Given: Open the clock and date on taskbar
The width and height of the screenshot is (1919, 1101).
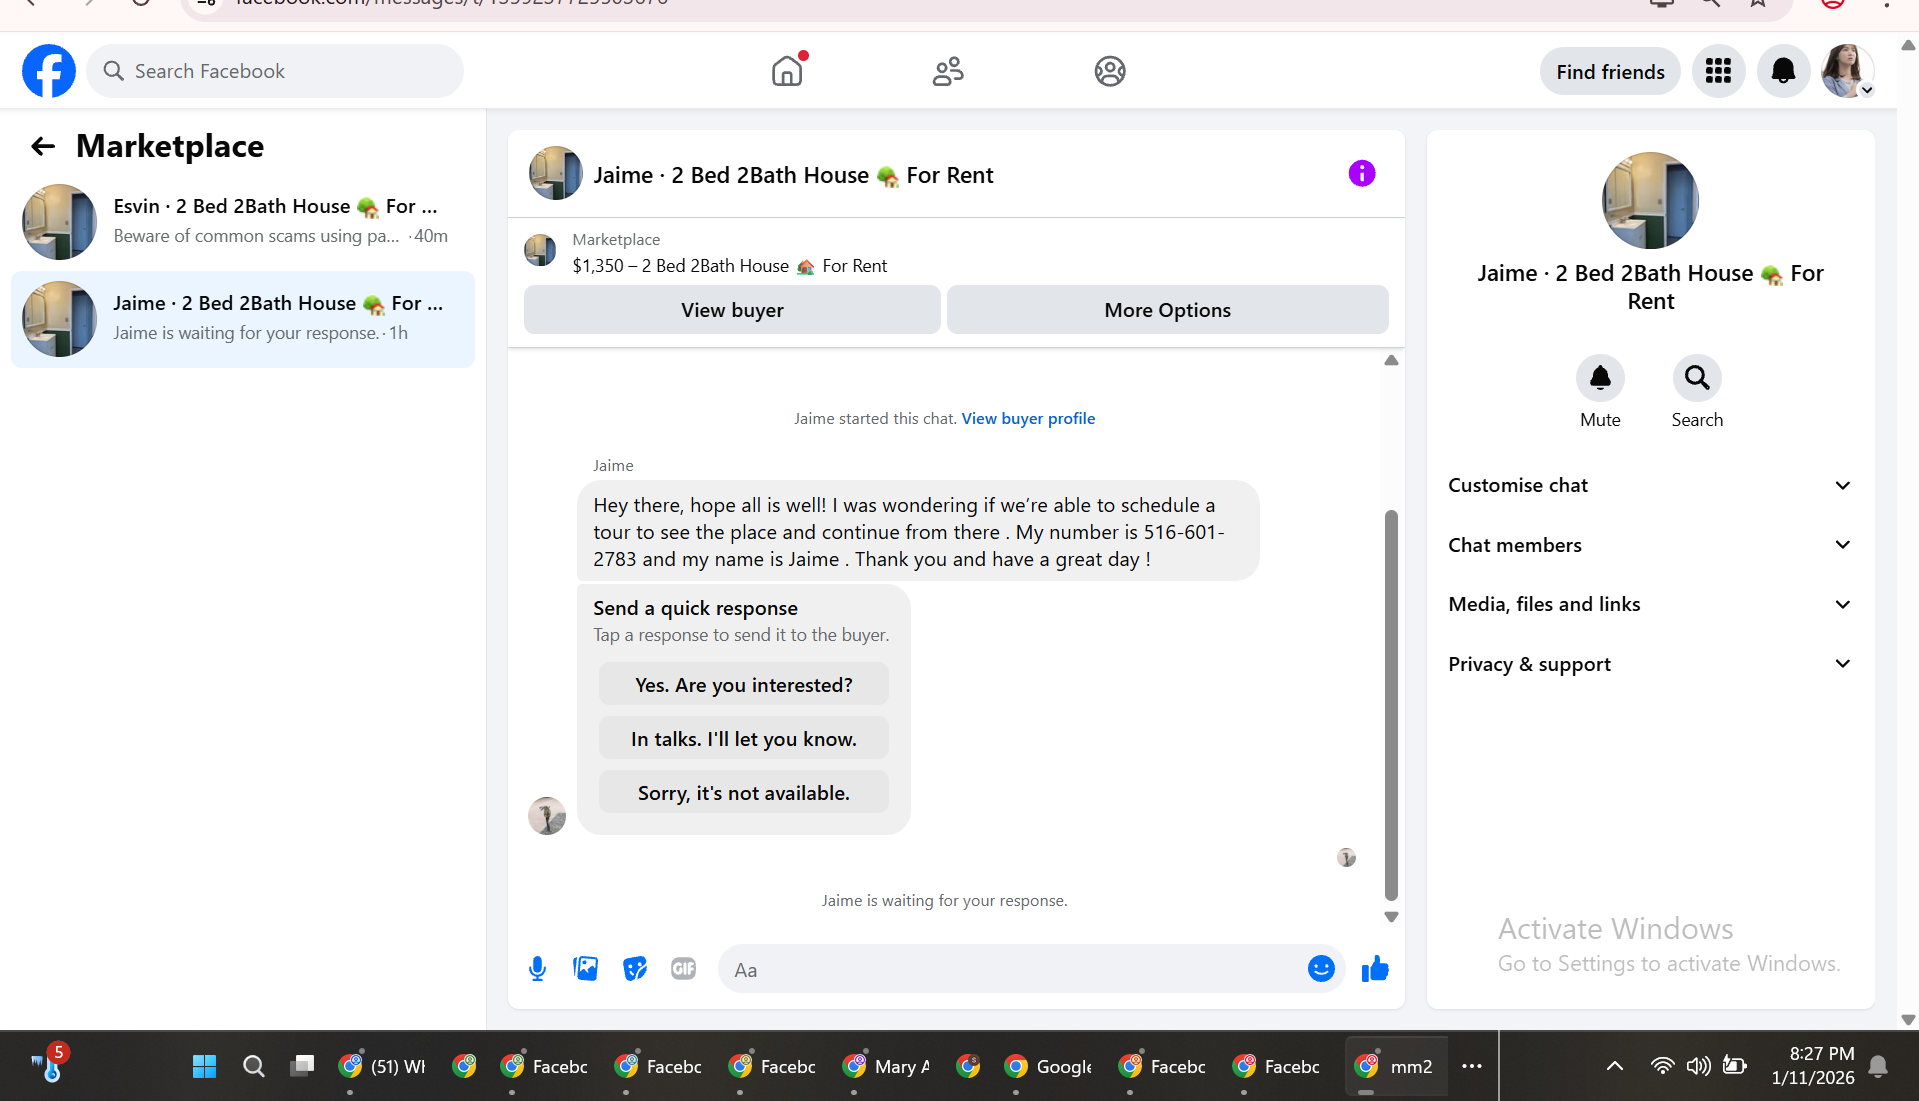Looking at the screenshot, I should [1812, 1066].
